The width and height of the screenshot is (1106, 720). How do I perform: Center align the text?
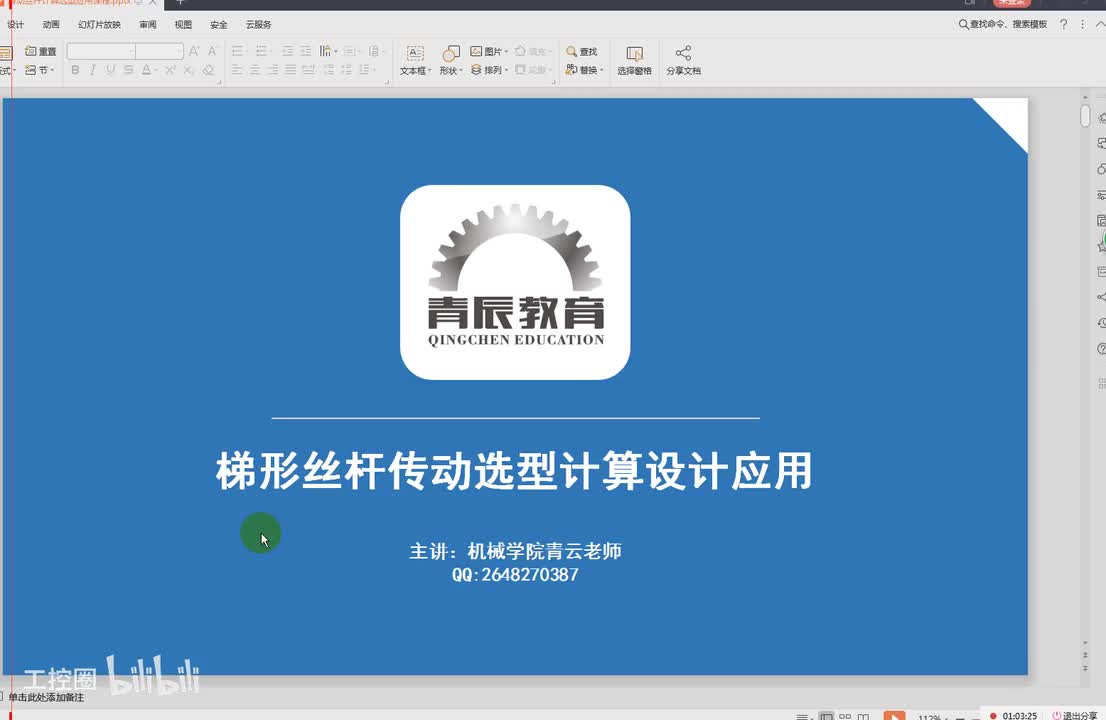point(255,70)
